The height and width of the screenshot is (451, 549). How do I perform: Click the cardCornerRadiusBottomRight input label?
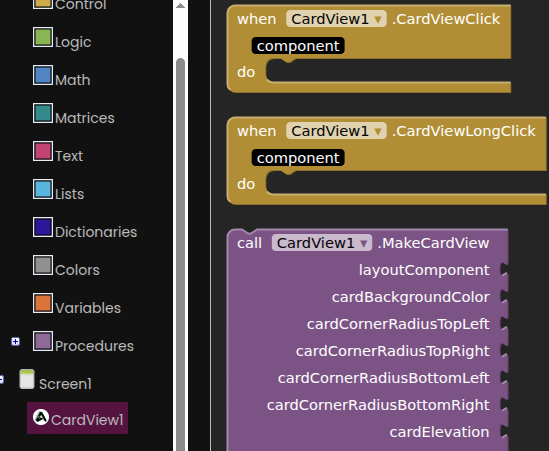[378, 405]
